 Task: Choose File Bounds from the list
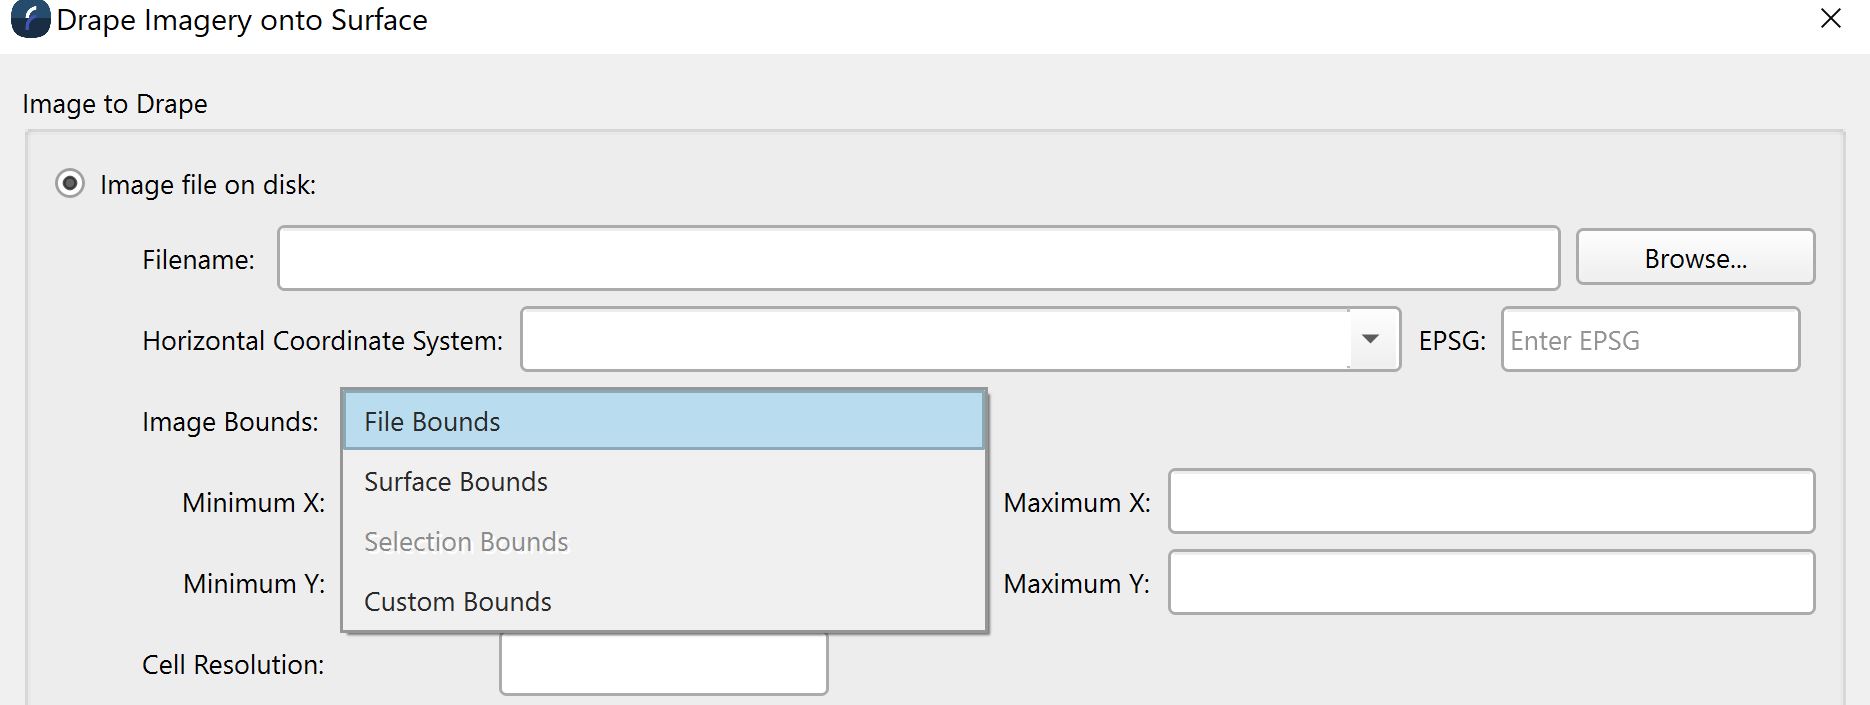pyautogui.click(x=663, y=421)
